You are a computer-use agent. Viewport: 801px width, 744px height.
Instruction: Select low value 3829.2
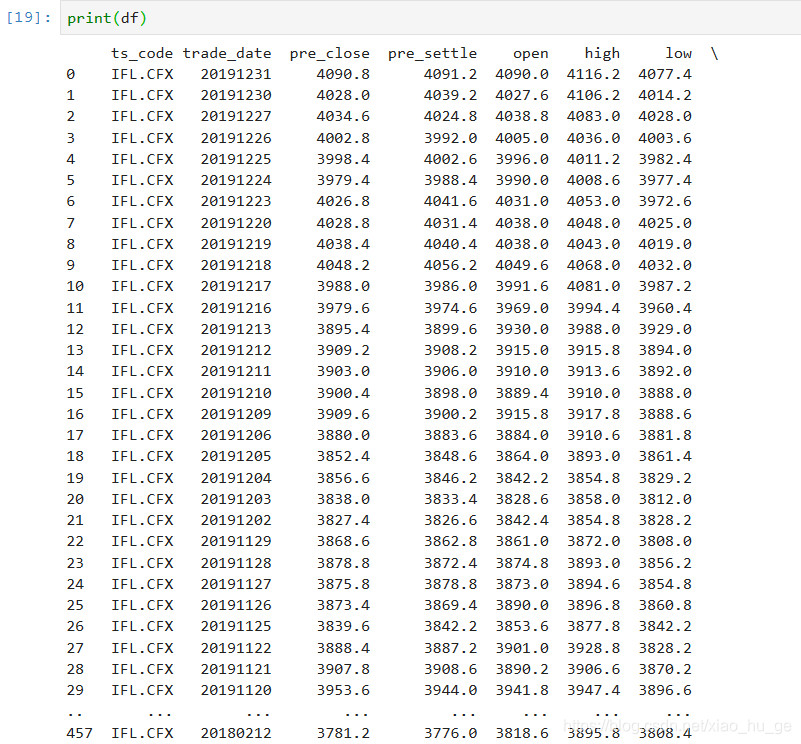(x=665, y=478)
